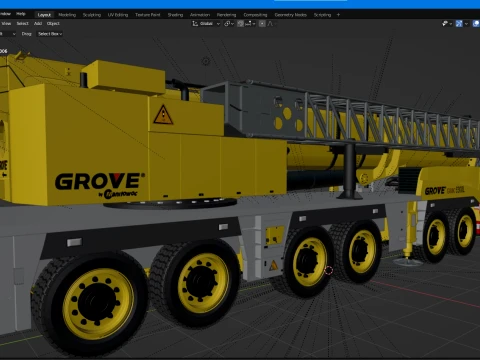480x360 pixels.
Task: Open the snapping options dropdown
Action: pos(250,24)
